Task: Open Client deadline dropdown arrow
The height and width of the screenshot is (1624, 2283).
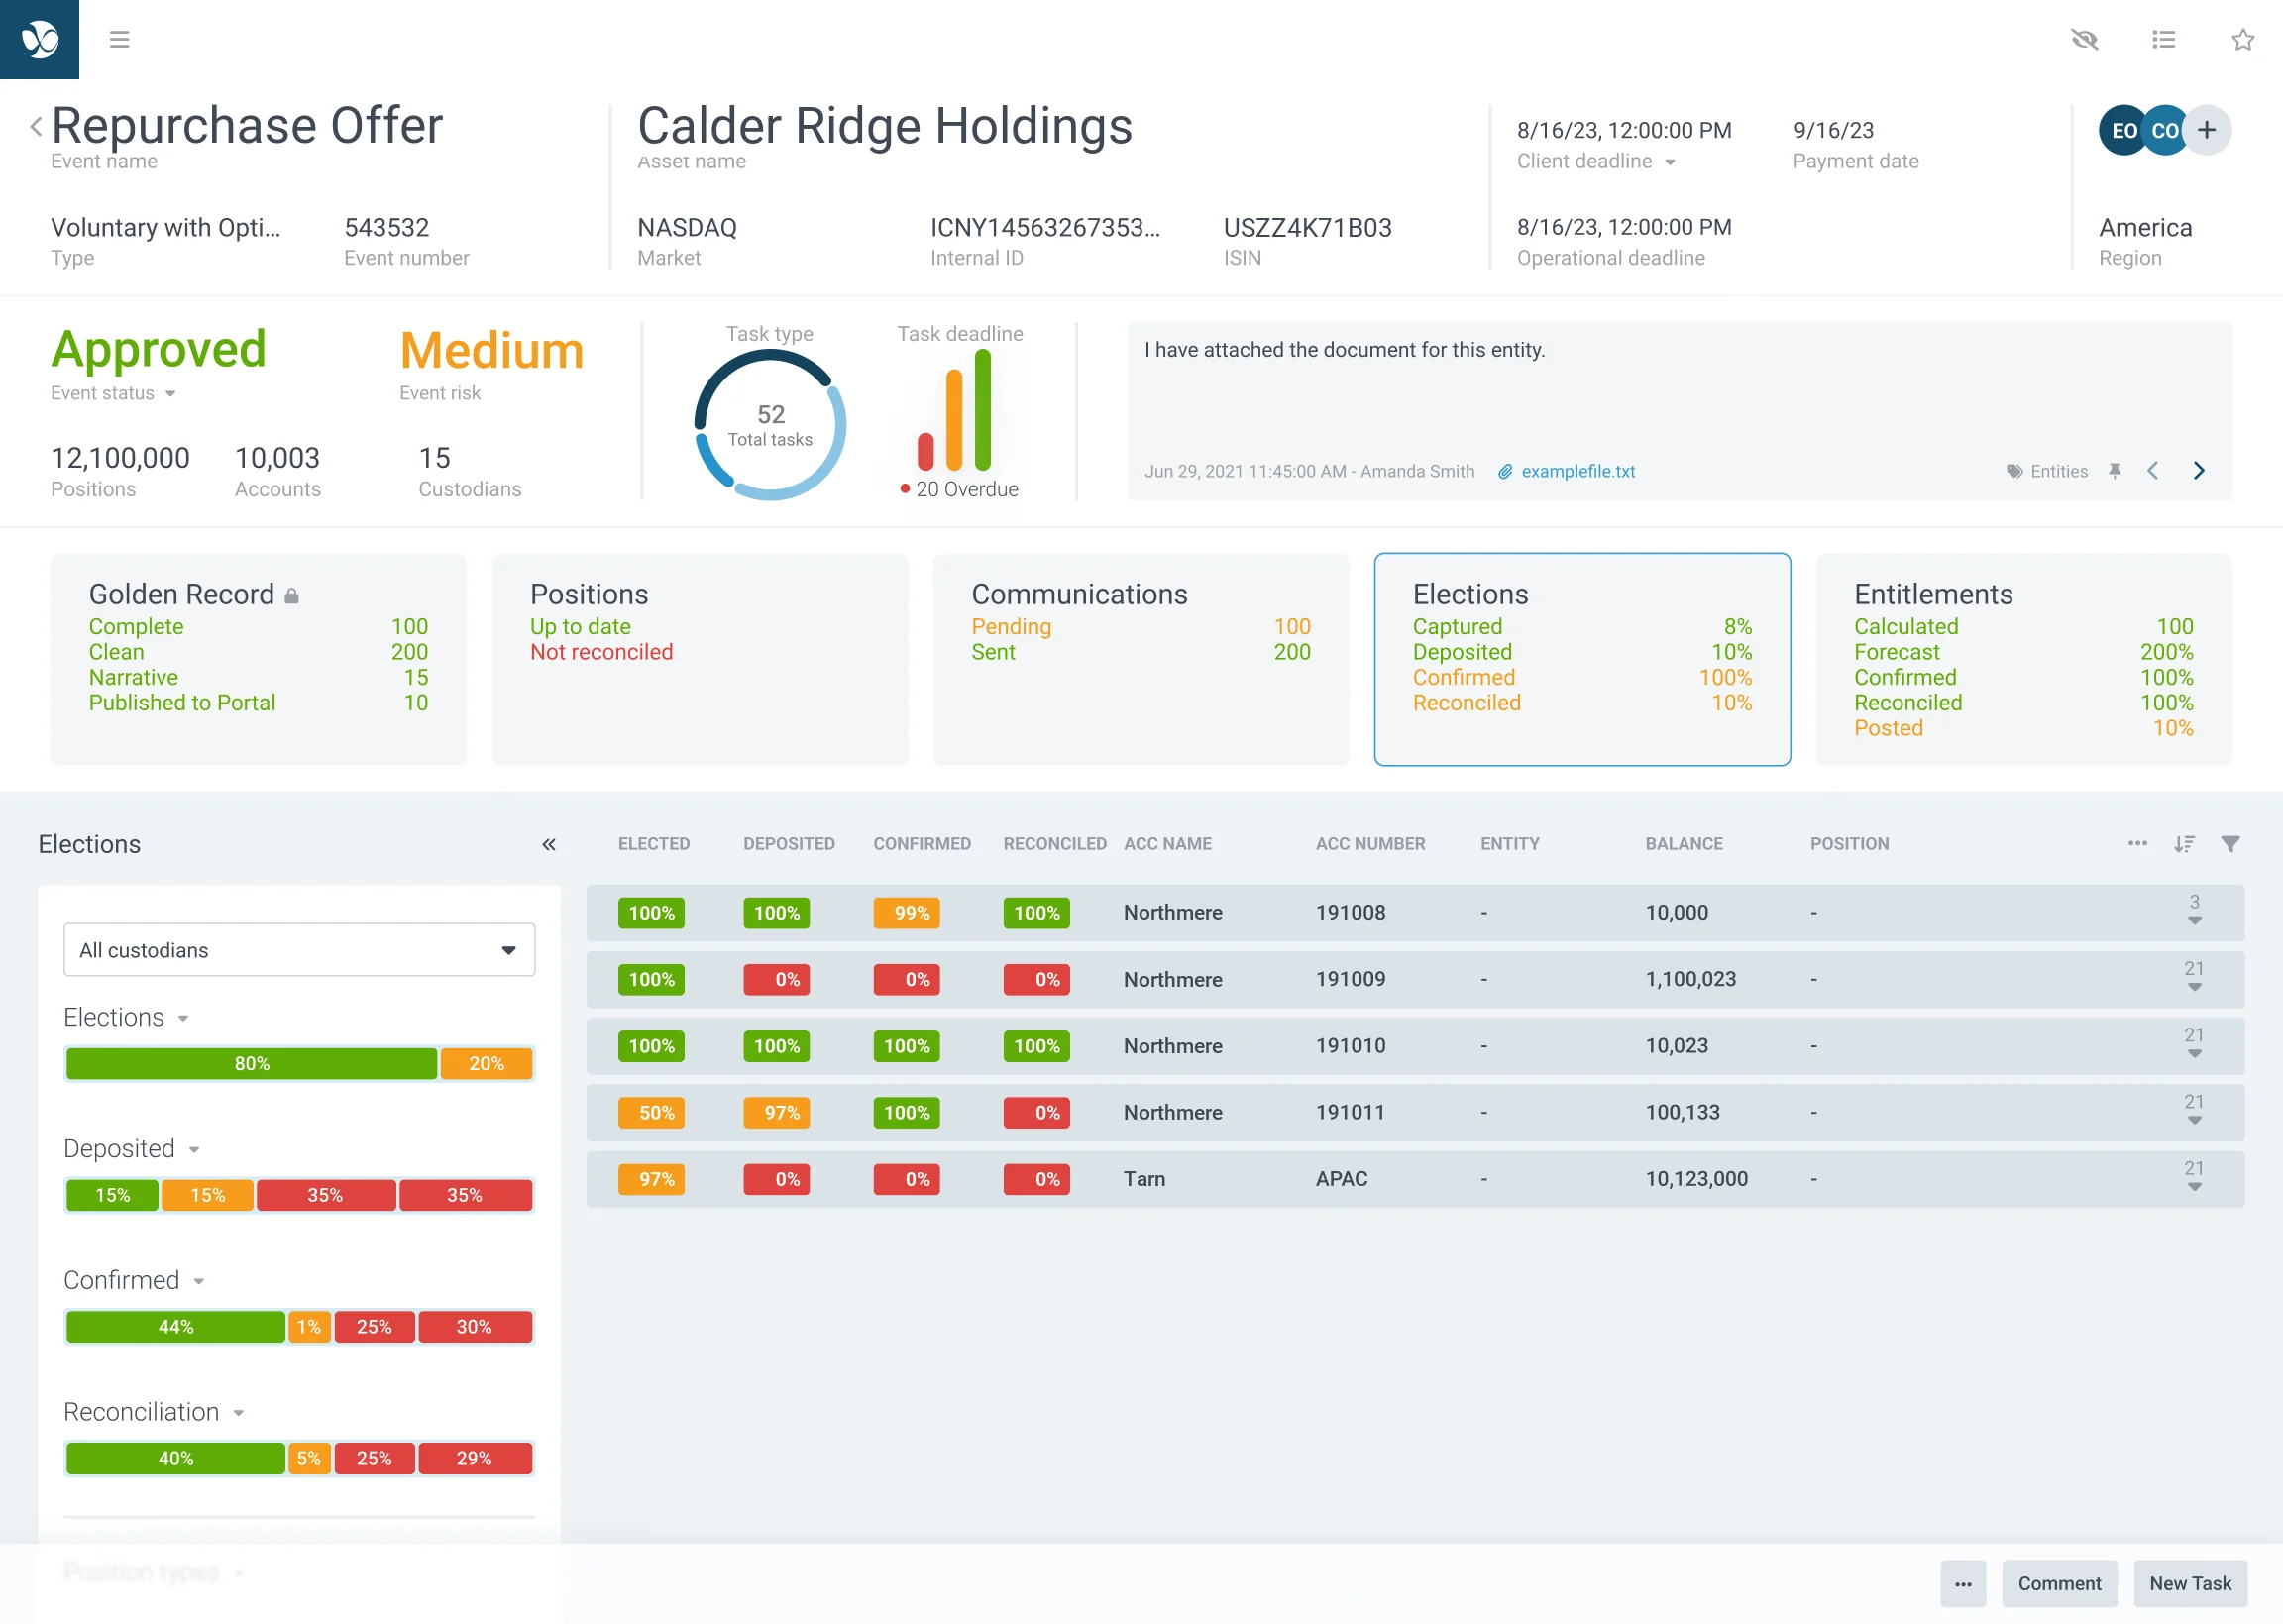Action: [1670, 162]
